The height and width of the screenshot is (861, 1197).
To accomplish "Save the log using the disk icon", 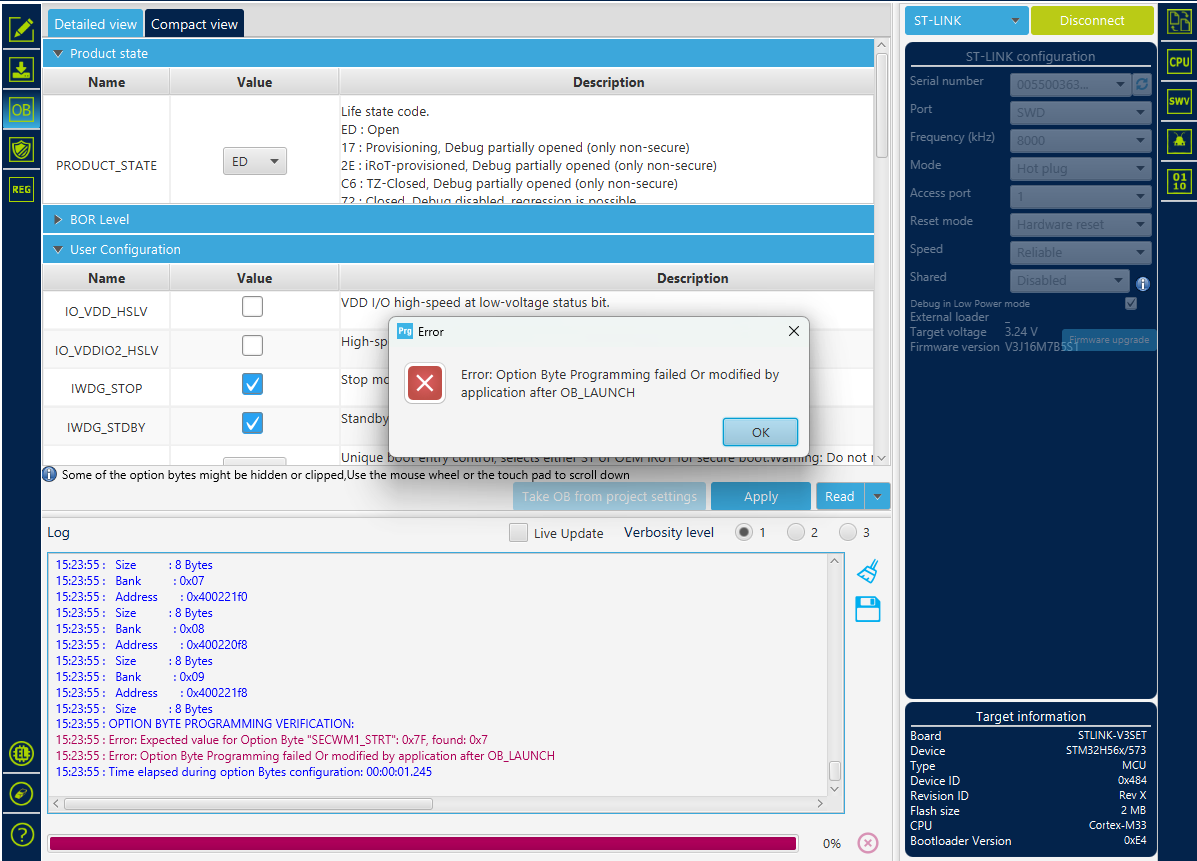I will click(x=867, y=609).
